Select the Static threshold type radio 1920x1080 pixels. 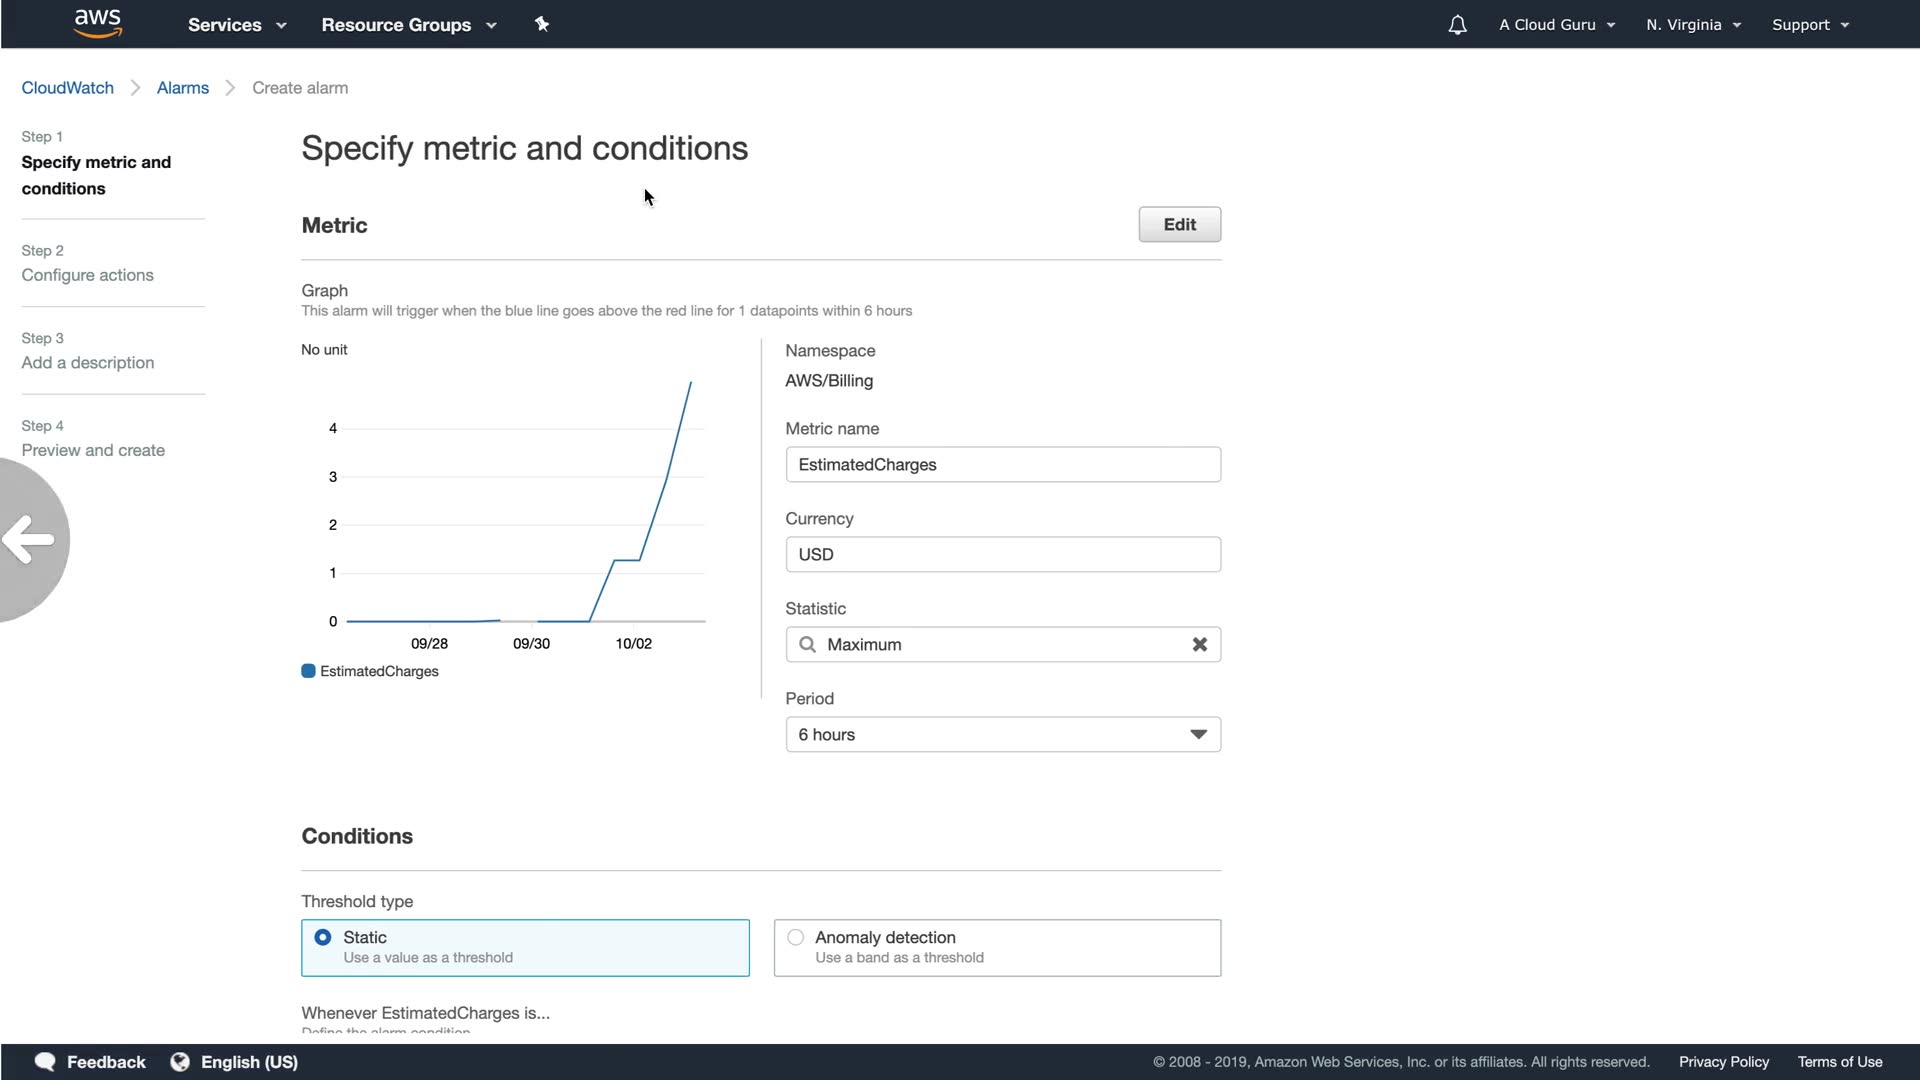coord(323,938)
